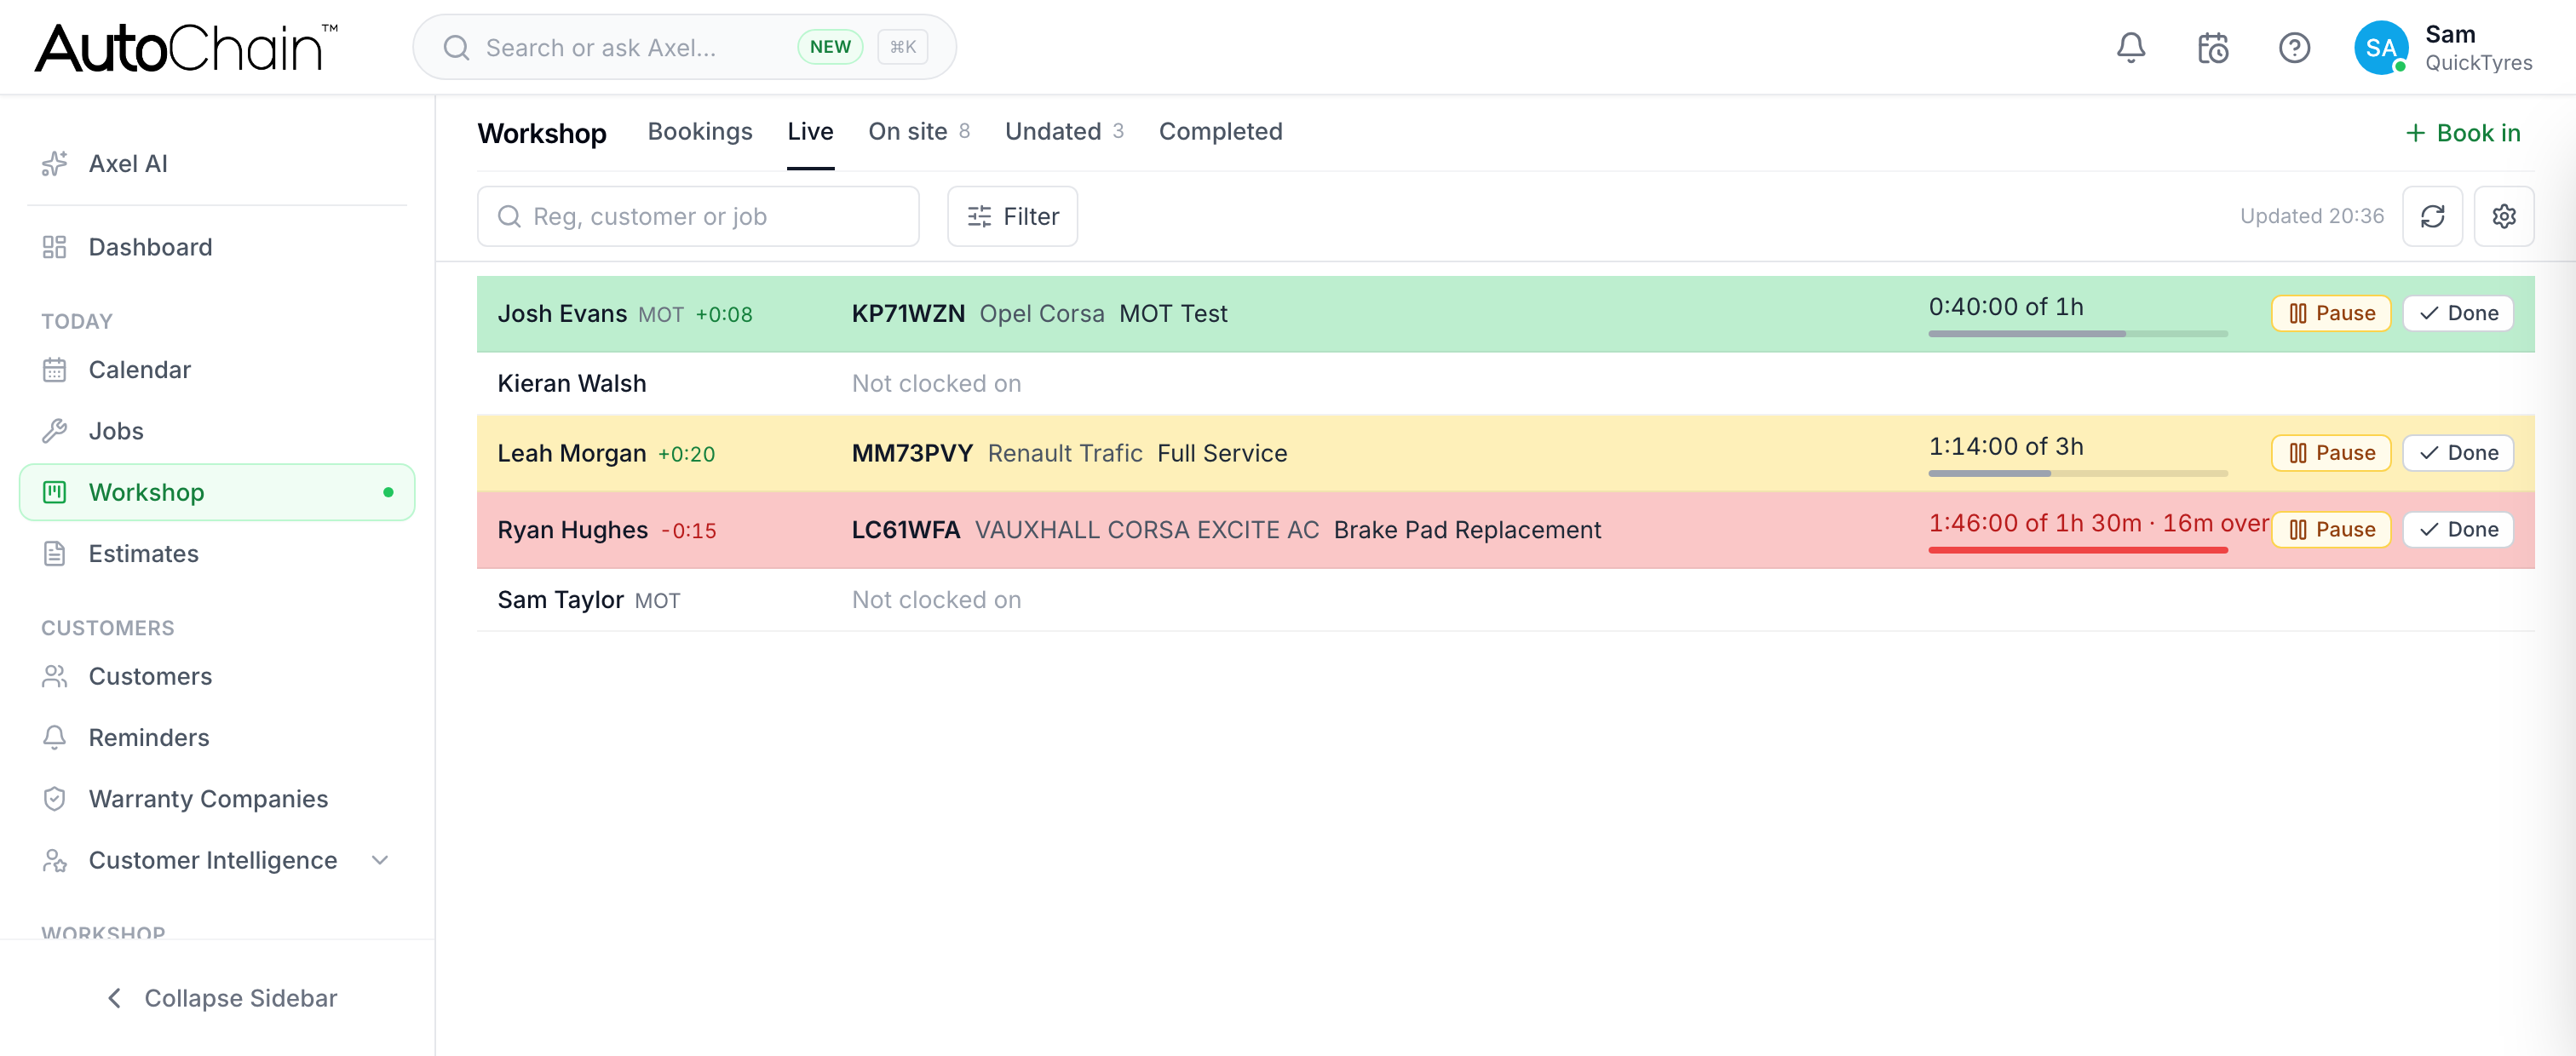This screenshot has width=2576, height=1056.
Task: Mark Josh Evans' job as Done
Action: point(2458,314)
